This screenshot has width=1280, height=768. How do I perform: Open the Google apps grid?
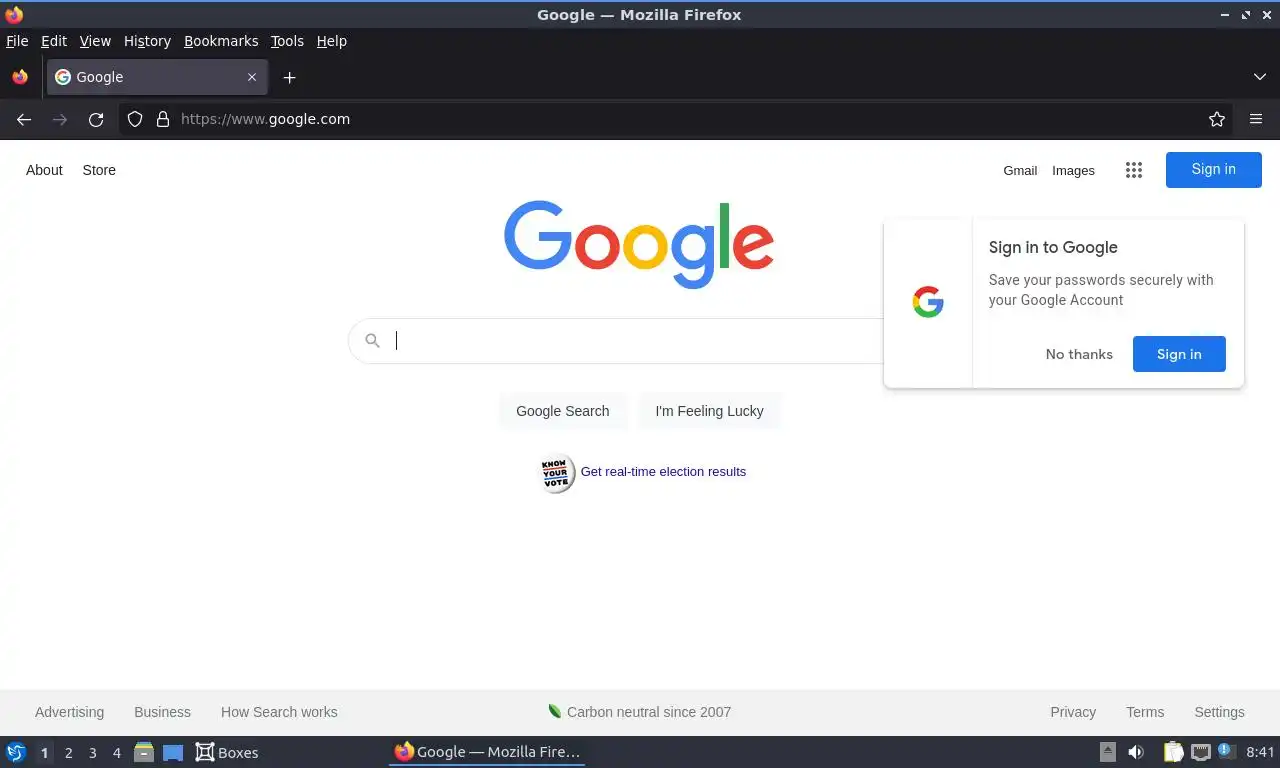pyautogui.click(x=1133, y=170)
